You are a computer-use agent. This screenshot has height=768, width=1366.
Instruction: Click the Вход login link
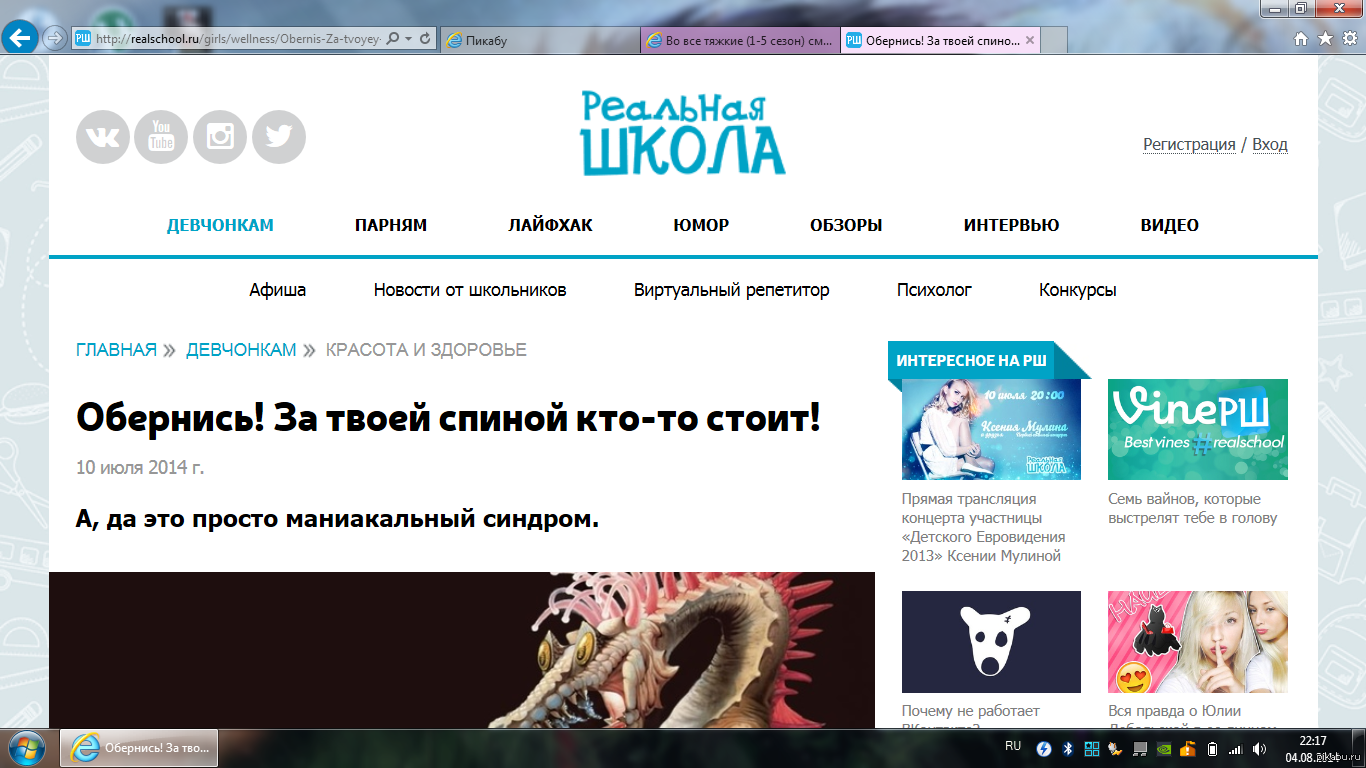[1269, 144]
